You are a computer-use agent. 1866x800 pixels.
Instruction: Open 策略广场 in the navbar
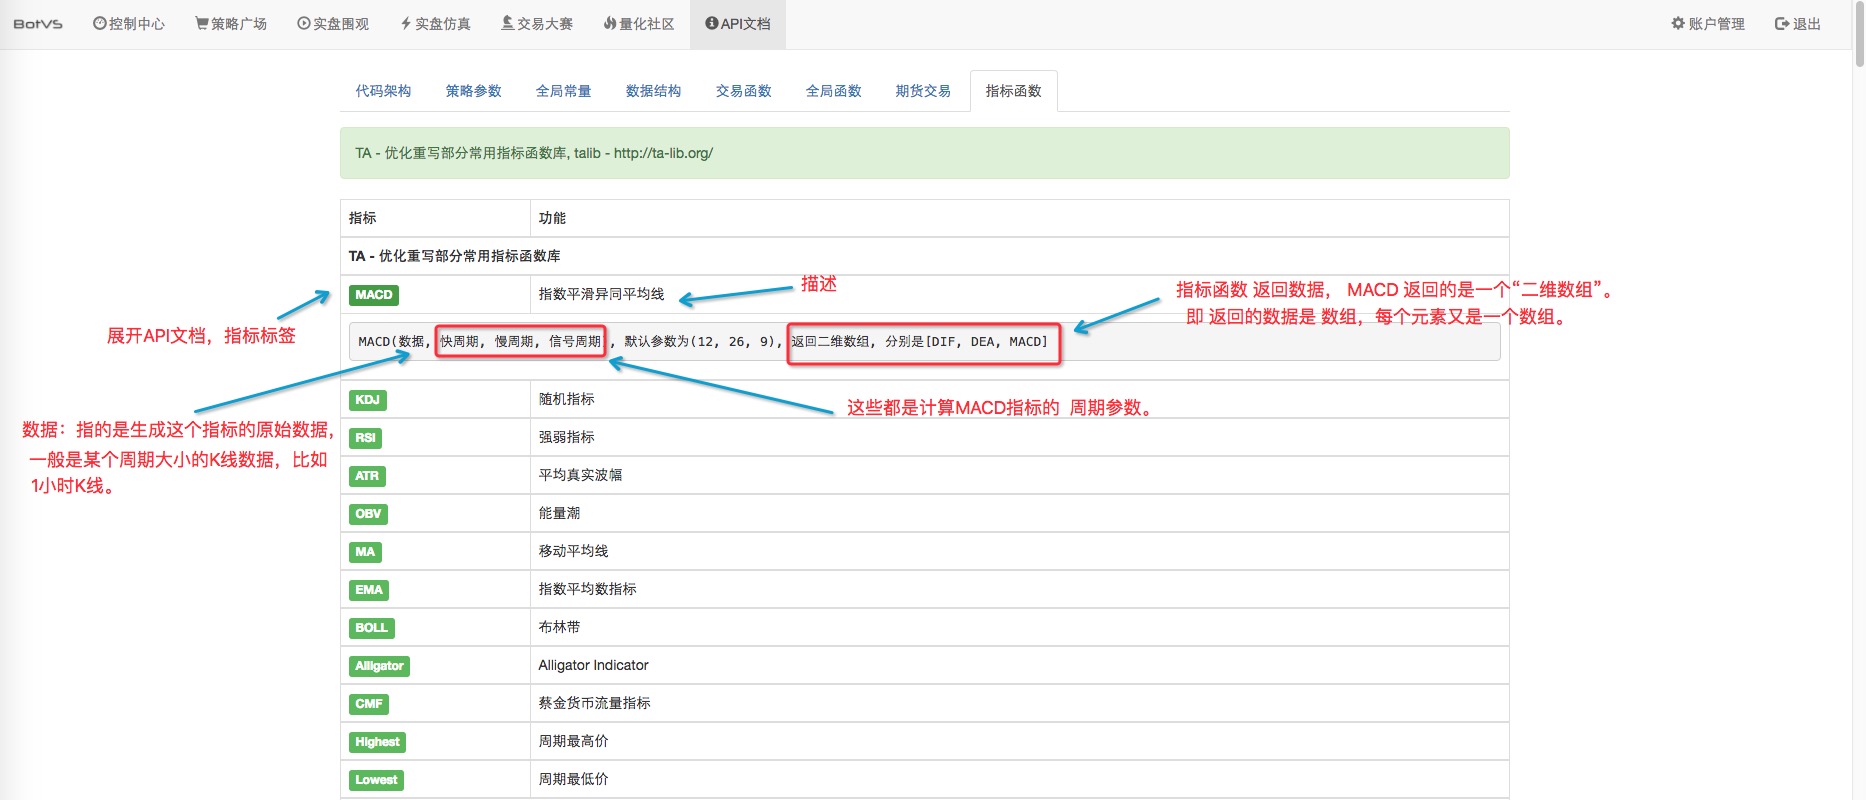231,24
